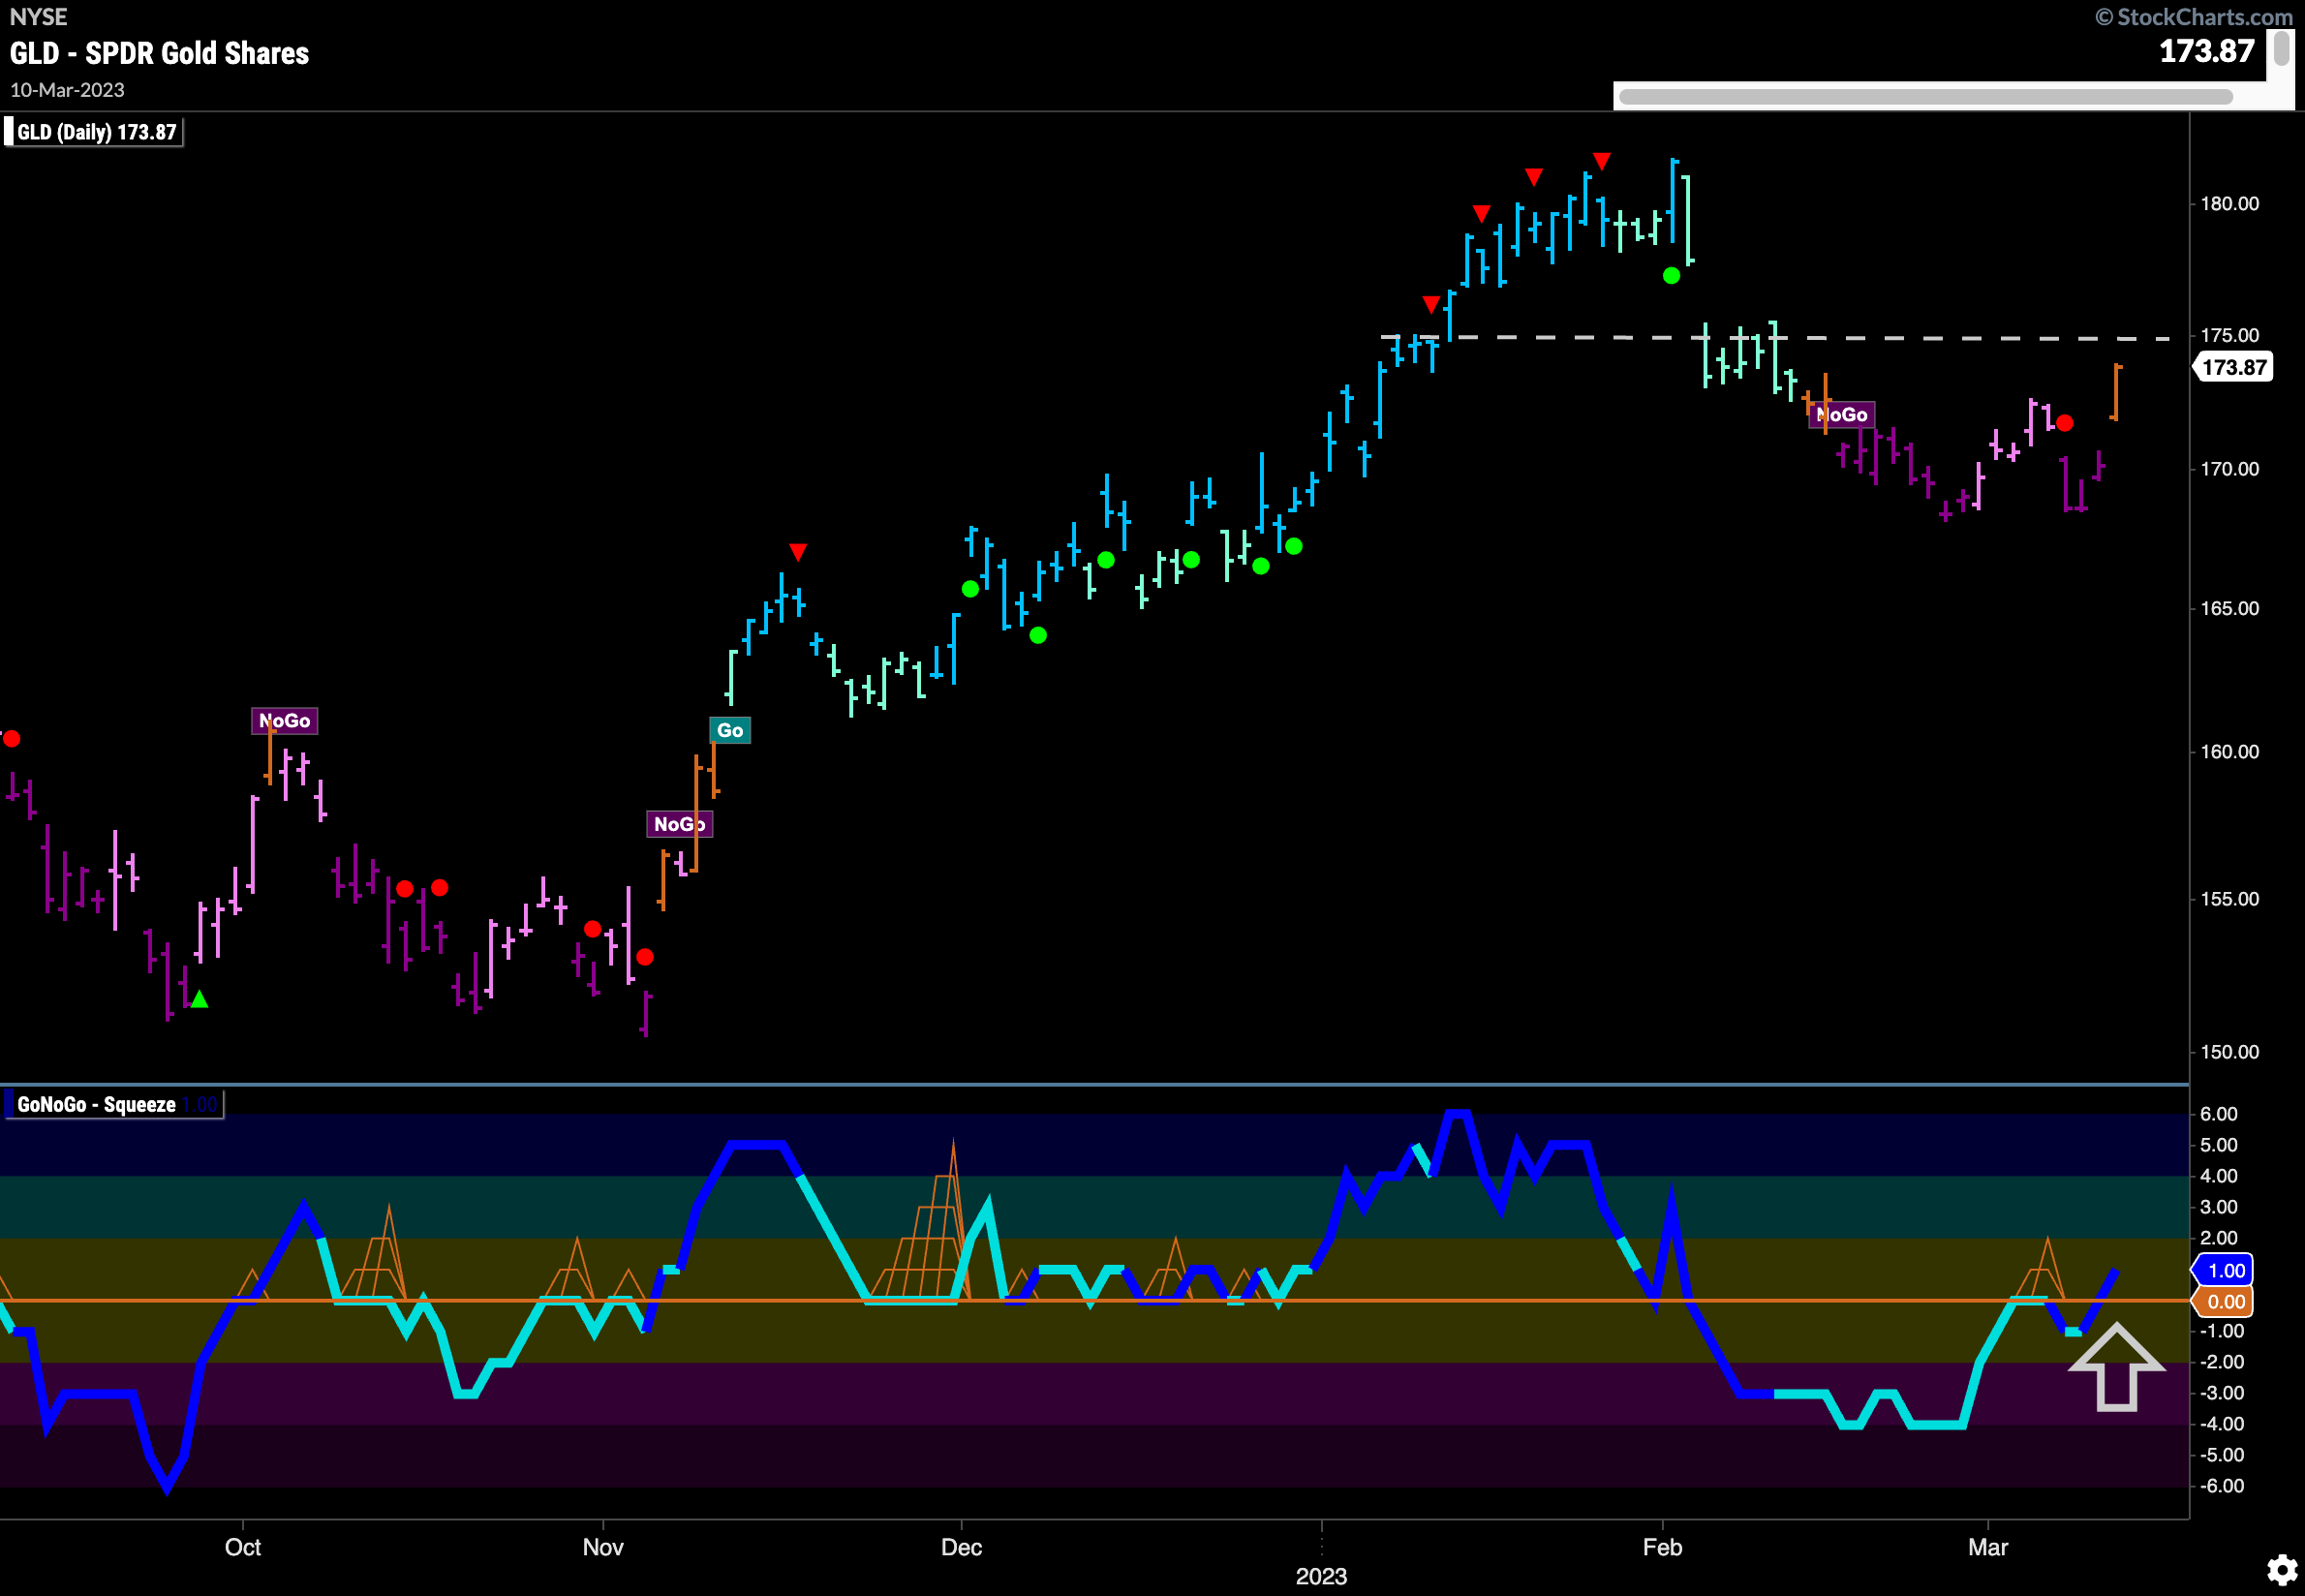Click the red dot at far left near 160
This screenshot has width=2305, height=1596.
pyautogui.click(x=11, y=739)
